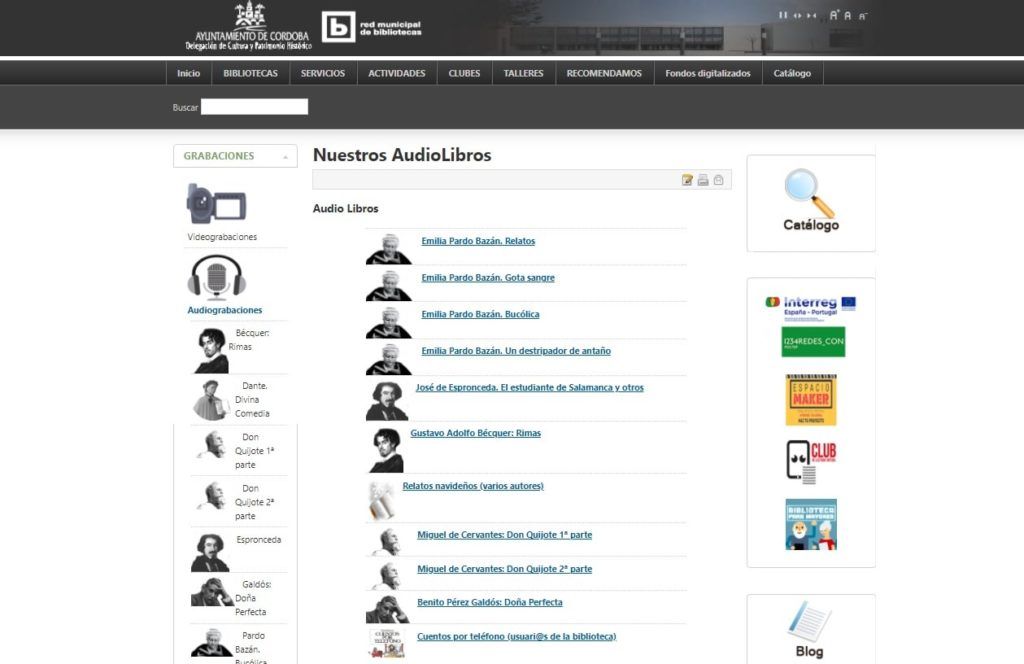This screenshot has height=664, width=1024.
Task: Open Catálogo magnifying glass icon
Action: [x=810, y=193]
